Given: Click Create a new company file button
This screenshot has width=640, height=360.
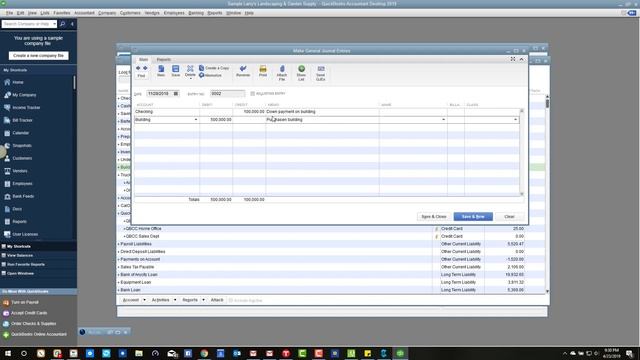Looking at the screenshot, I should (x=38, y=56).
